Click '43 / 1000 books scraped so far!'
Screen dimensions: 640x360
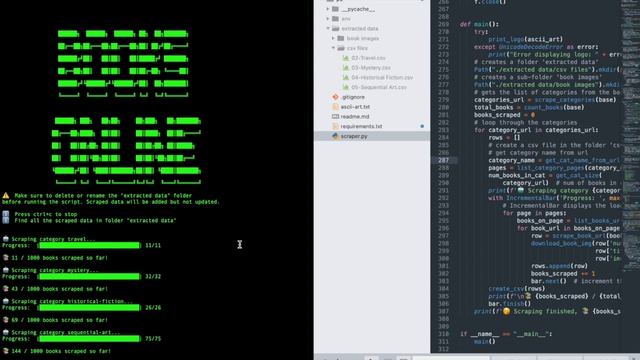59,289
